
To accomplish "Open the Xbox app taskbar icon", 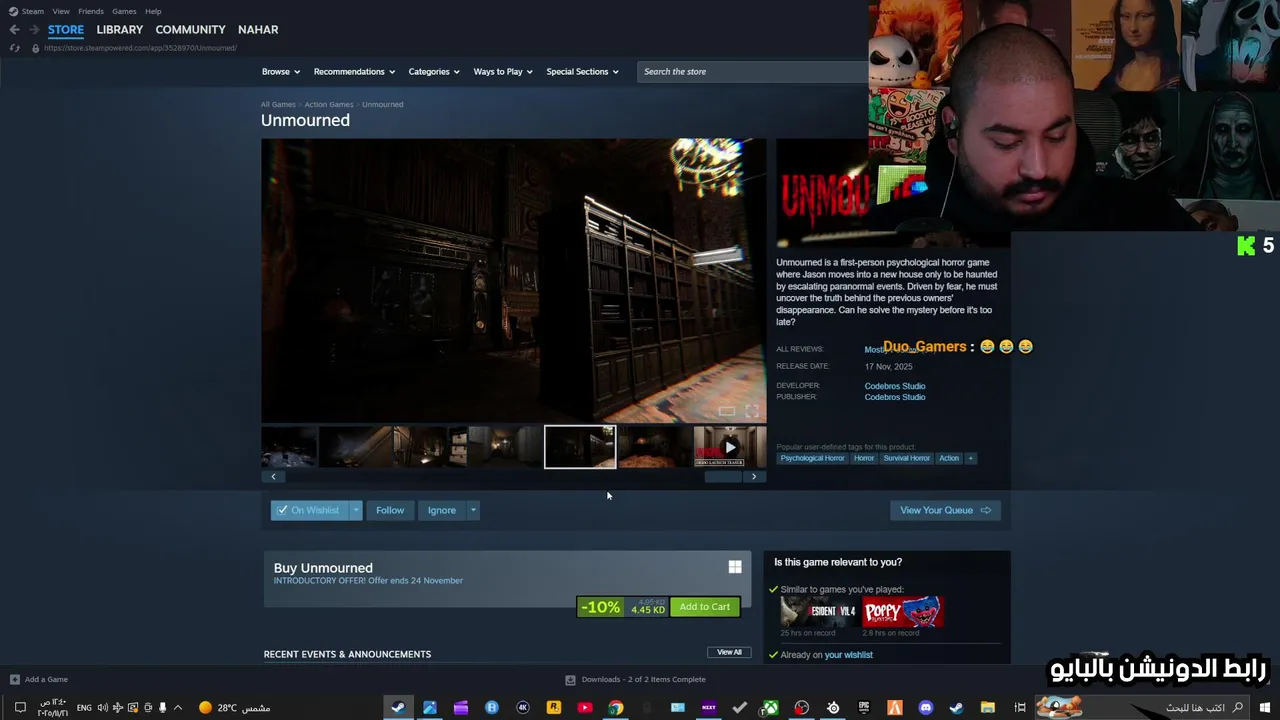I will pyautogui.click(x=771, y=708).
